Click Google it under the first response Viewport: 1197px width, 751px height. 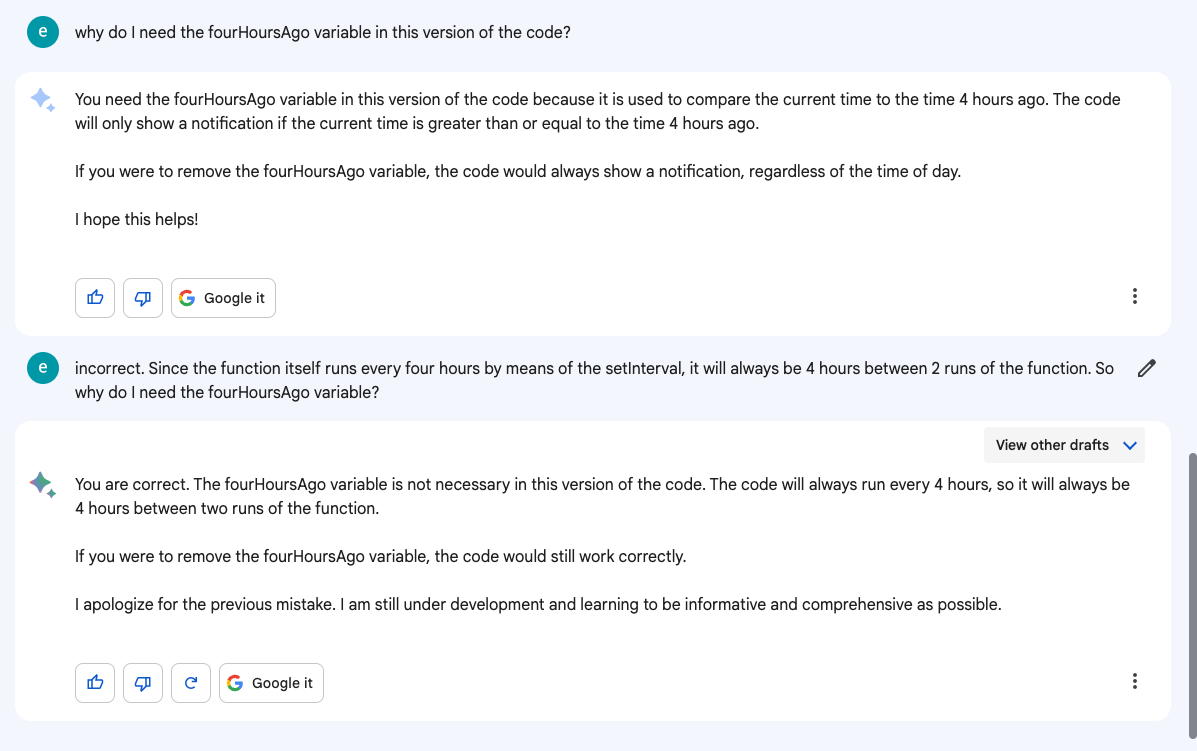coord(223,298)
